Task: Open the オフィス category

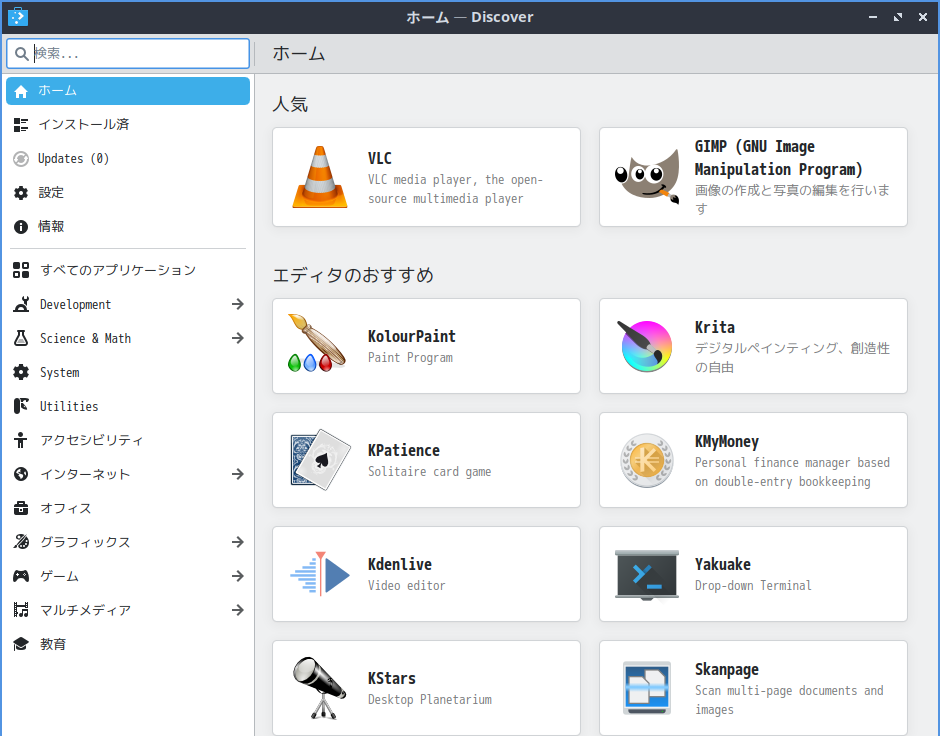Action: point(128,508)
